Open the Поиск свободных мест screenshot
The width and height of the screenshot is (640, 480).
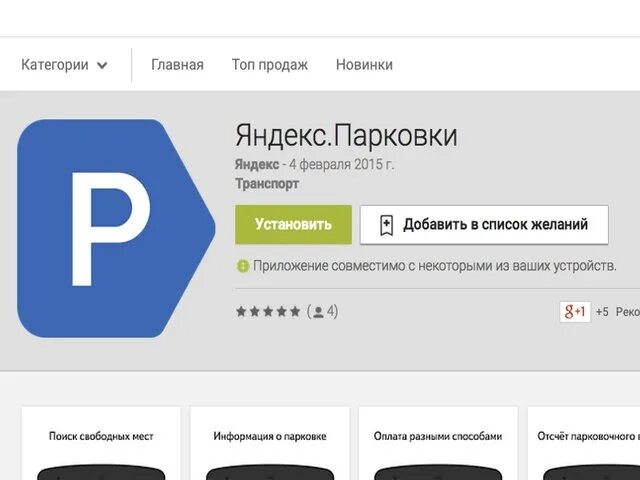coord(101,443)
